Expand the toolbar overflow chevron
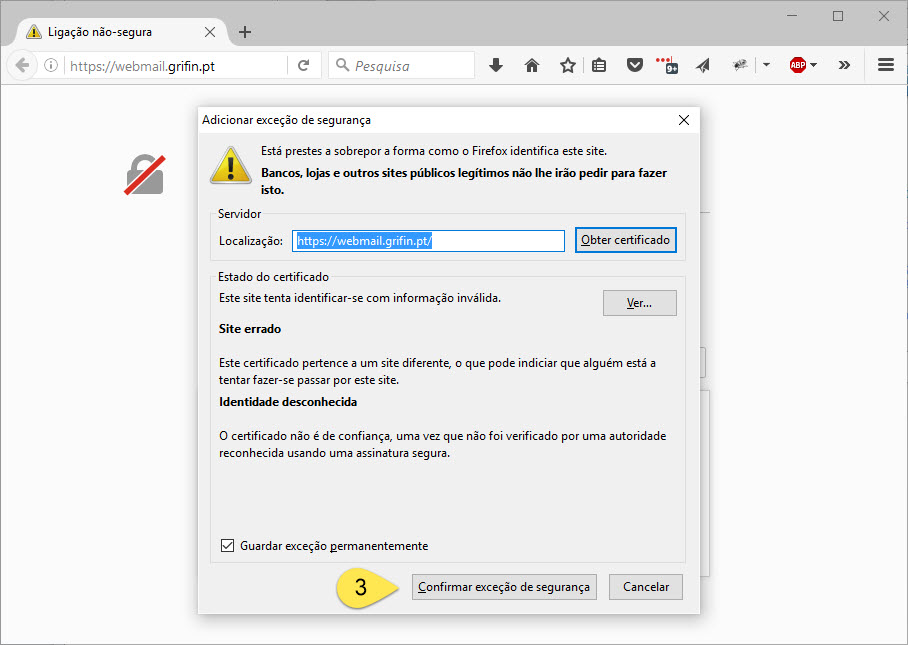908x645 pixels. pyautogui.click(x=844, y=65)
